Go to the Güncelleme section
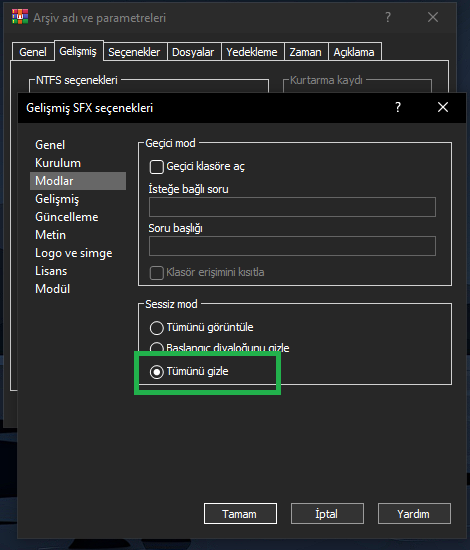Viewport: 470px width, 550px height. point(67,217)
